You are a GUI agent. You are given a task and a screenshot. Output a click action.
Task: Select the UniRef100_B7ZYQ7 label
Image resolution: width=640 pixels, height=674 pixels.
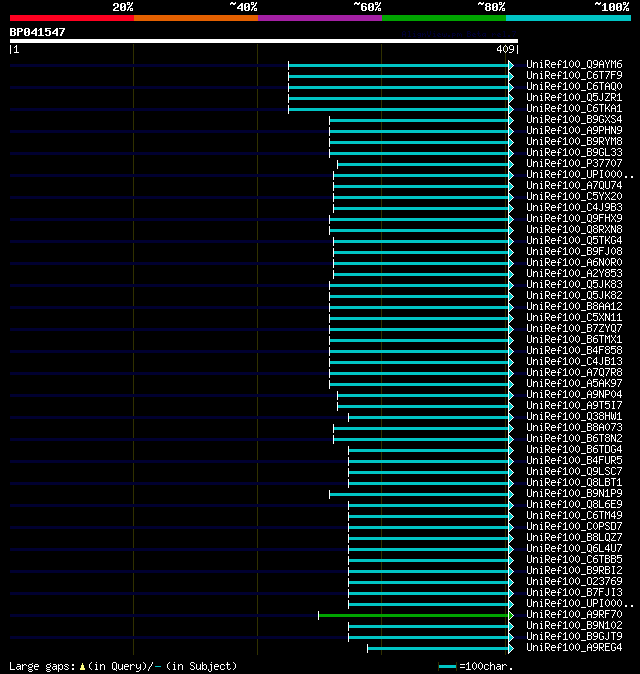coord(574,328)
